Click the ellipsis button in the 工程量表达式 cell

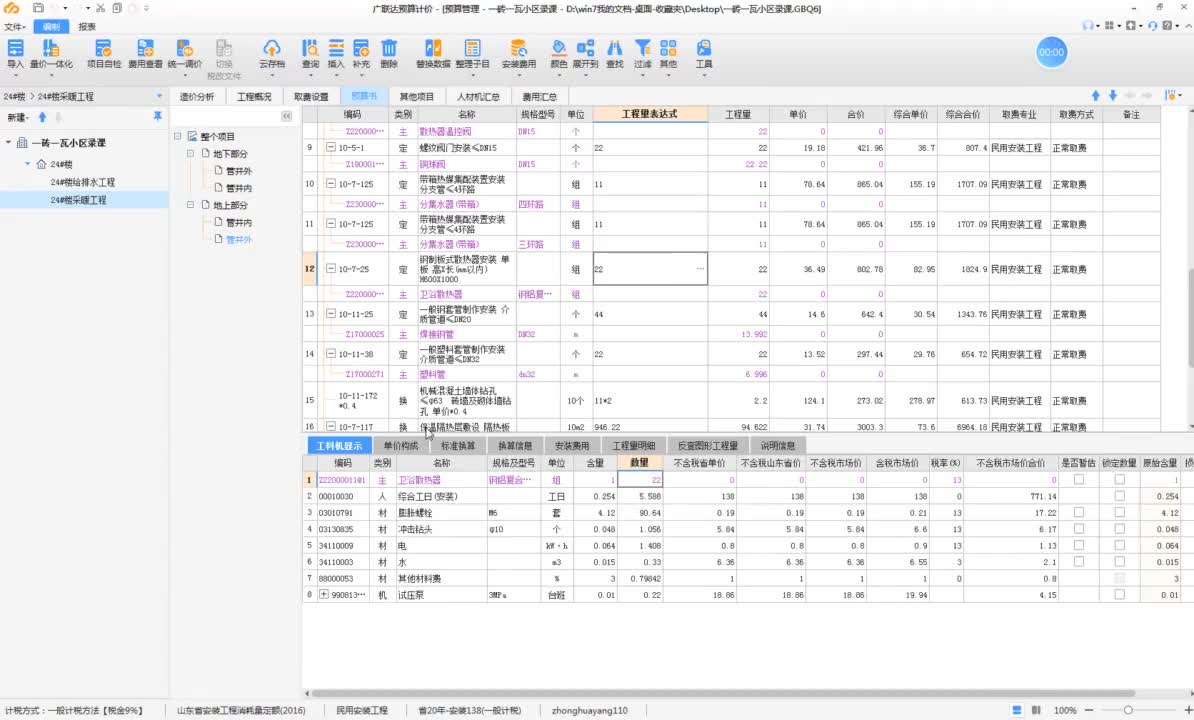tap(700, 269)
